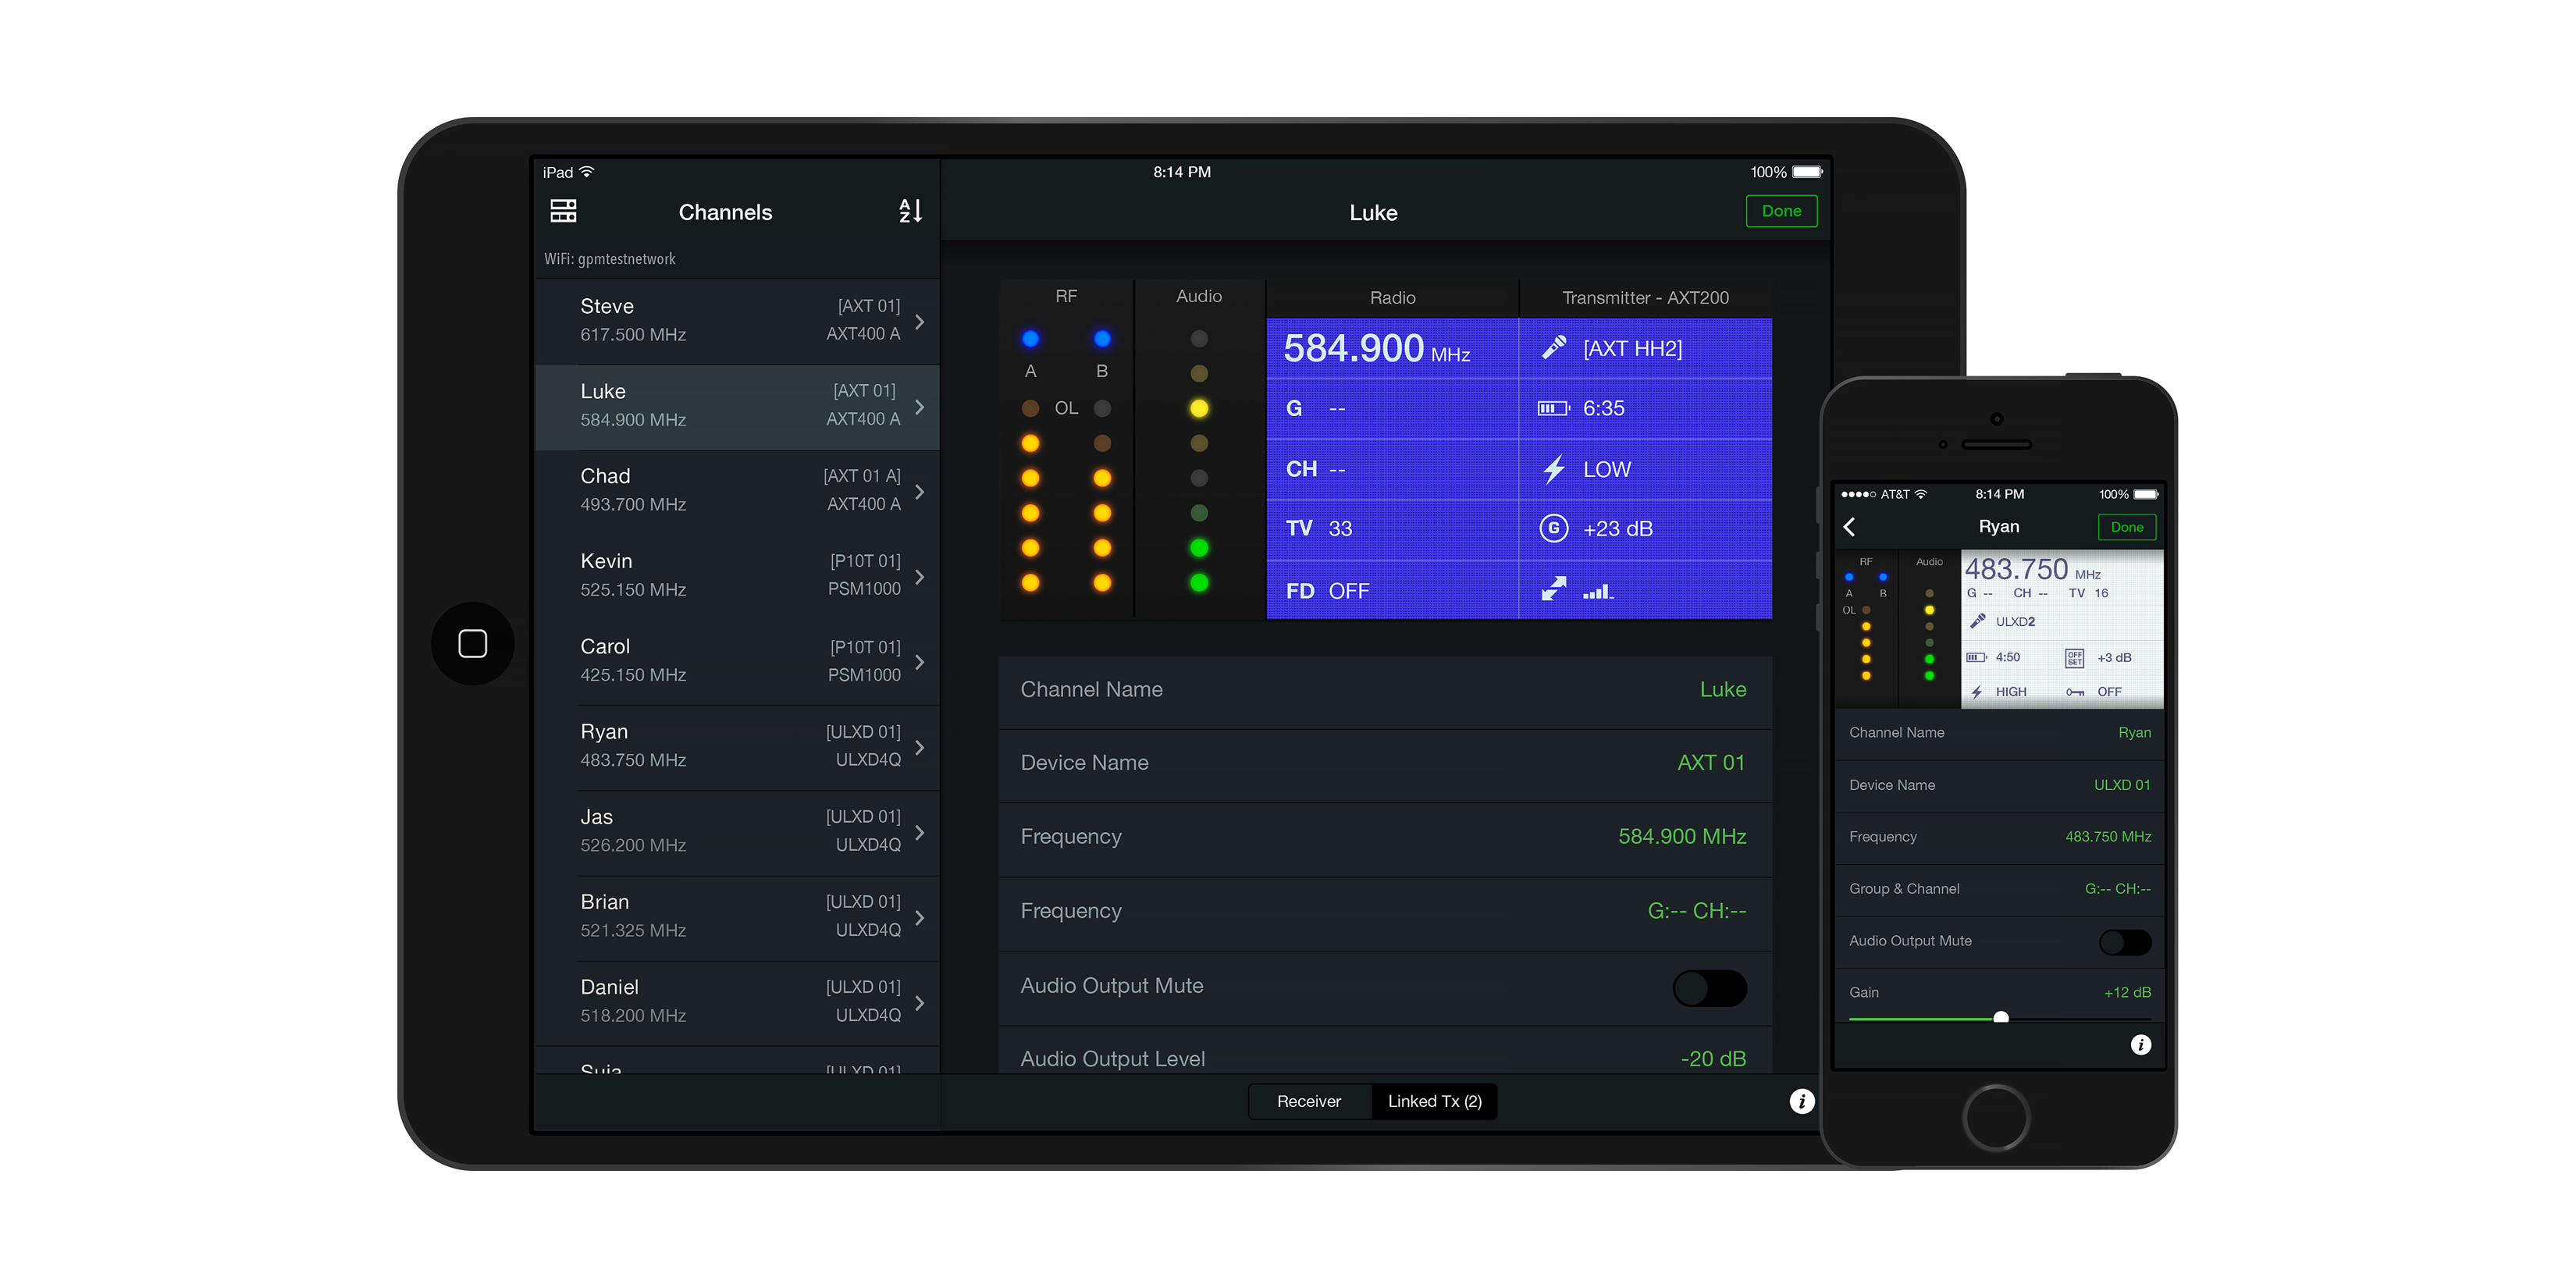Image resolution: width=2576 pixels, height=1288 pixels.
Task: Open iPhone Group & Channel row
Action: [x=1999, y=889]
